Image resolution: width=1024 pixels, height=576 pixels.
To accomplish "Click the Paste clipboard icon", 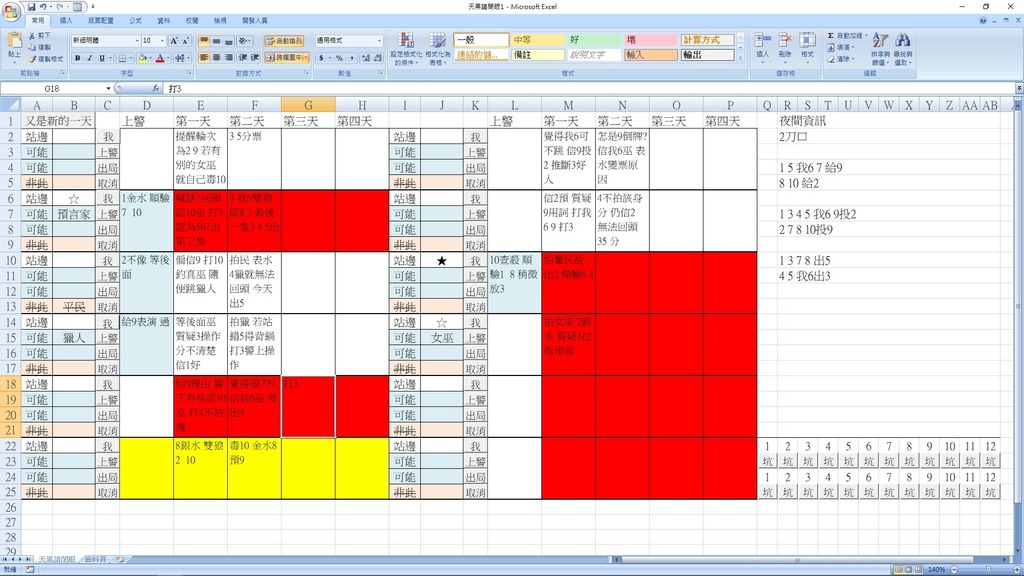I will point(14,39).
